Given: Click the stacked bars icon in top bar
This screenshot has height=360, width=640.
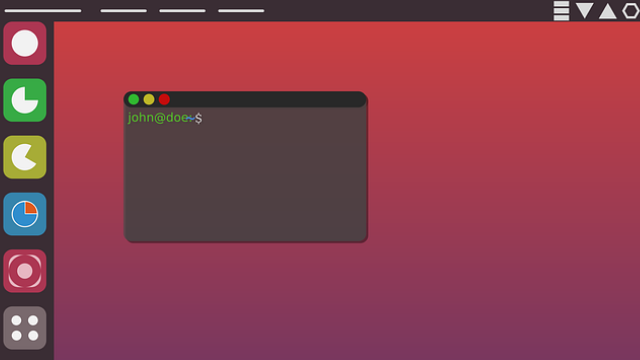Looking at the screenshot, I should [561, 11].
